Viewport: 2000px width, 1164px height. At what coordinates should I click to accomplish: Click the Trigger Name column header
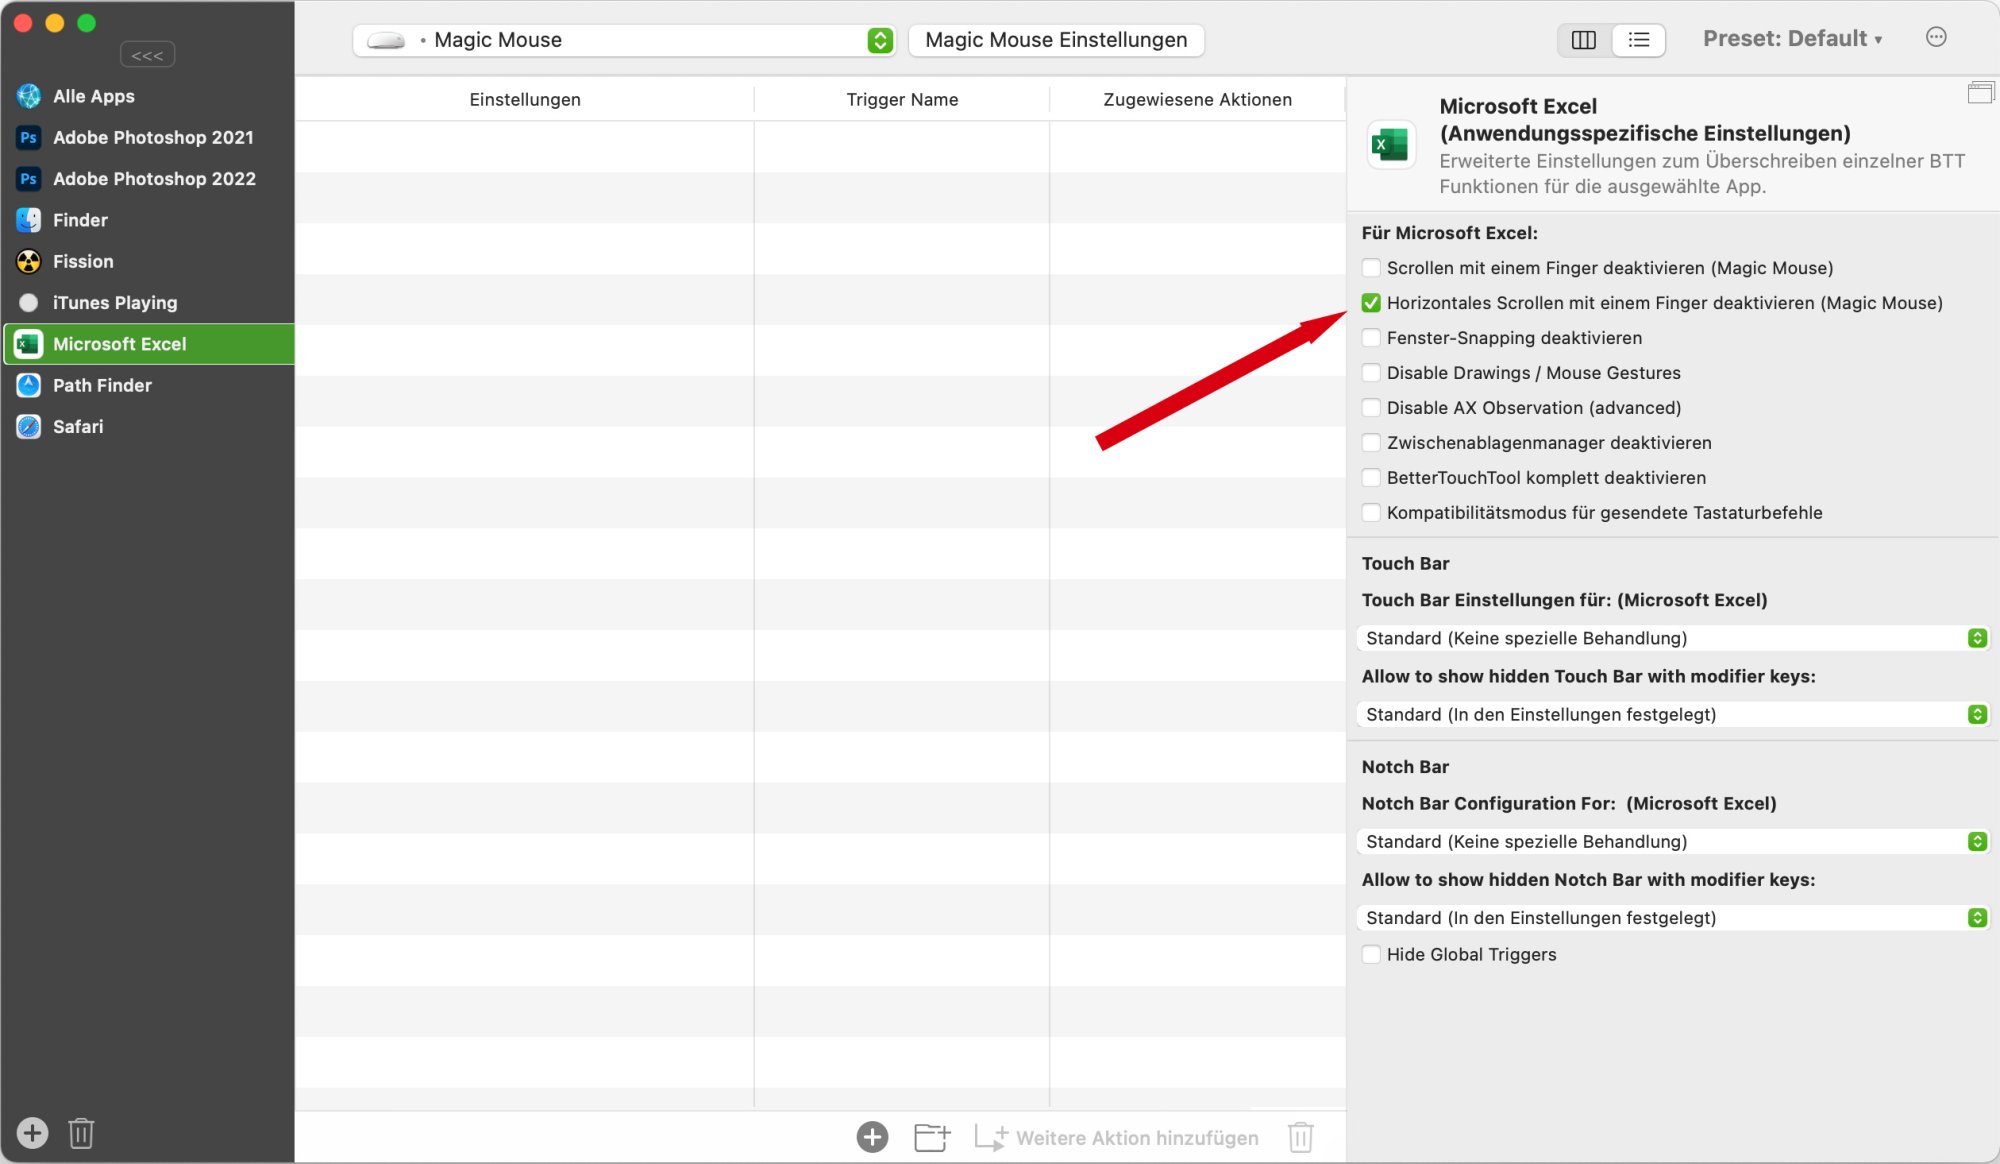[x=902, y=100]
